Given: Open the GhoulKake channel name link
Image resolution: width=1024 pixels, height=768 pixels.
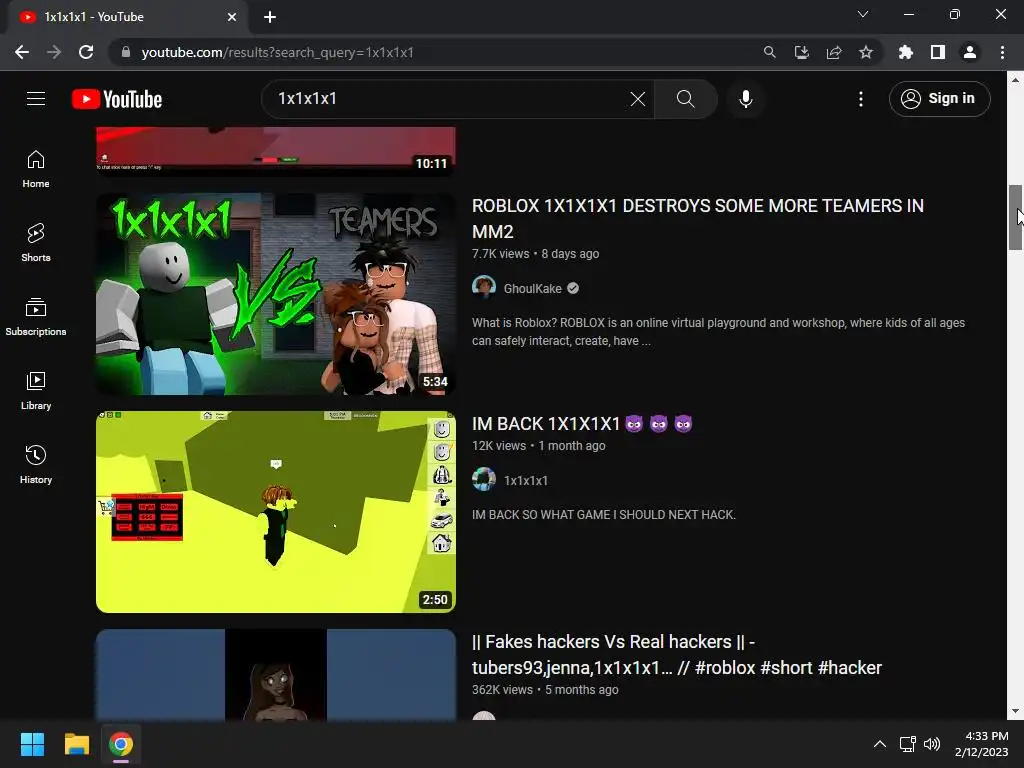Looking at the screenshot, I should [532, 289].
